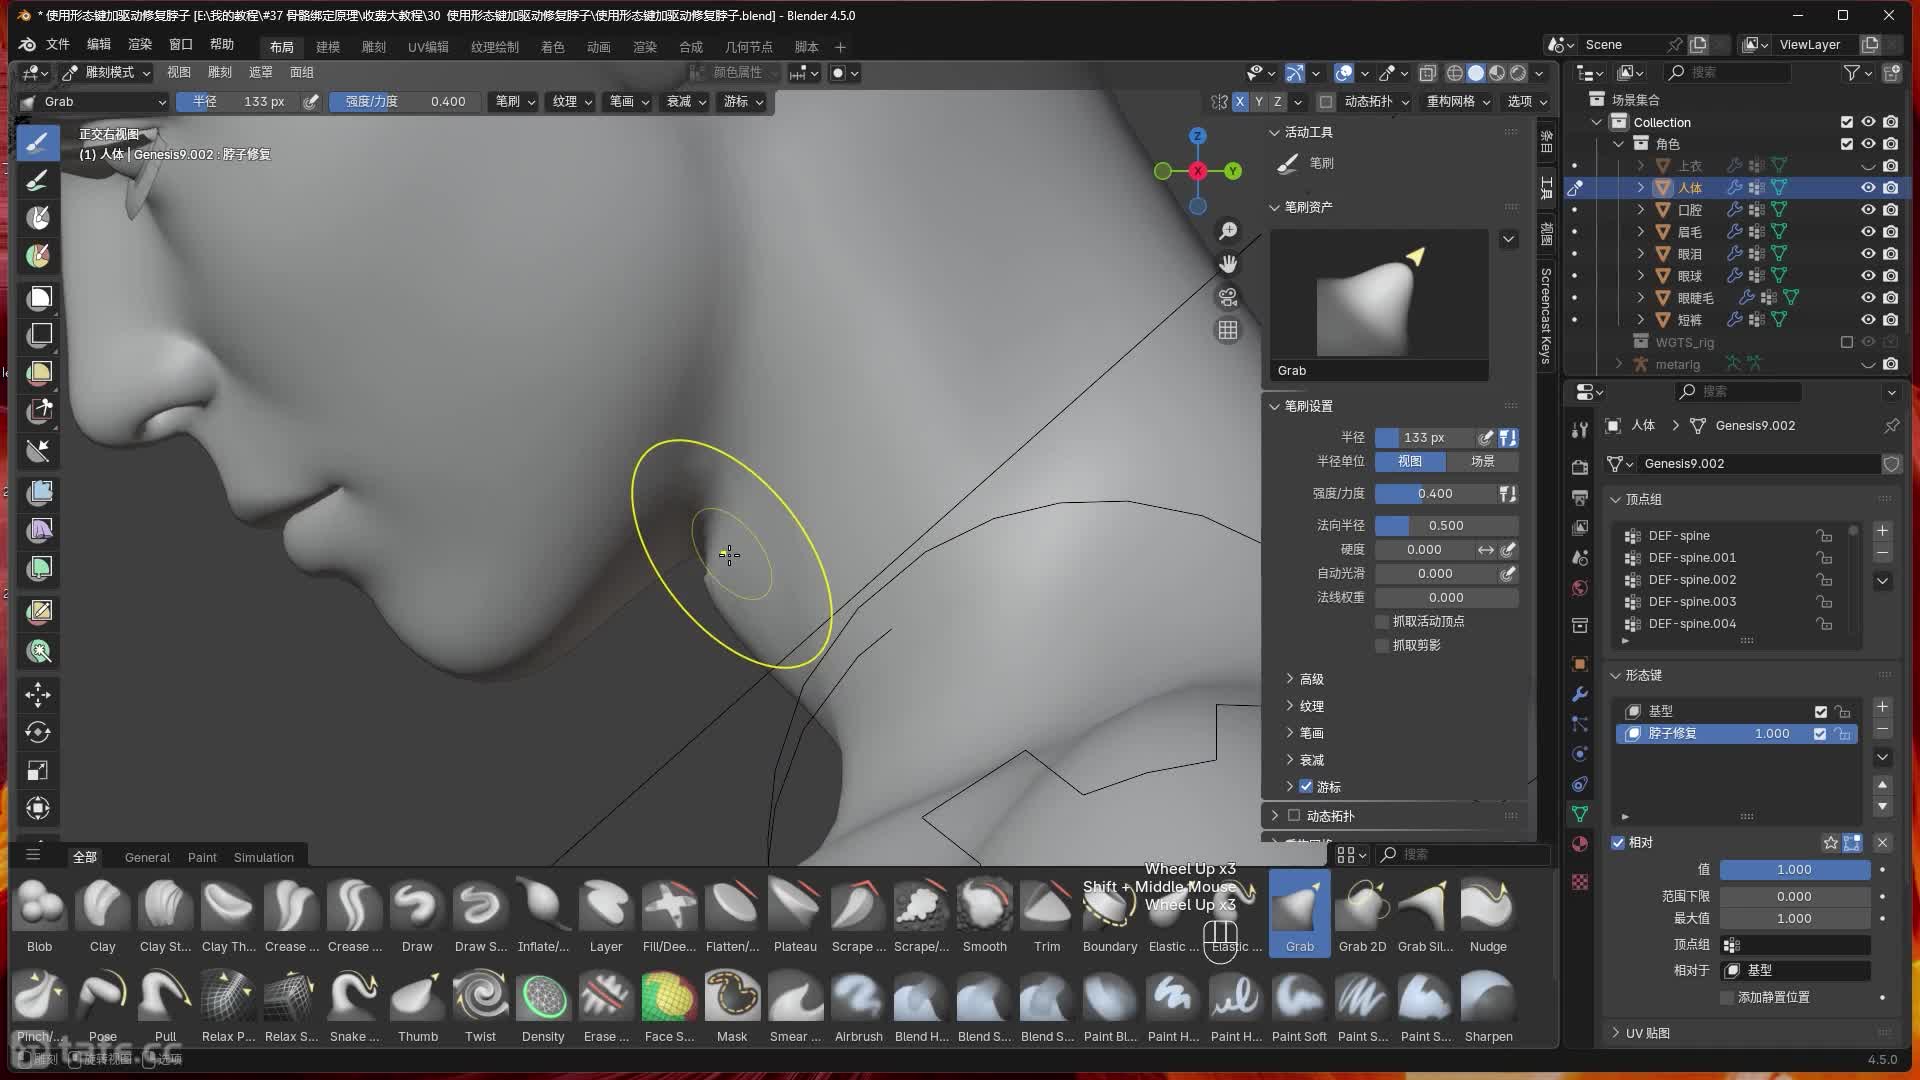Open the 编辑 menu
This screenshot has height=1080, width=1920.
99,45
